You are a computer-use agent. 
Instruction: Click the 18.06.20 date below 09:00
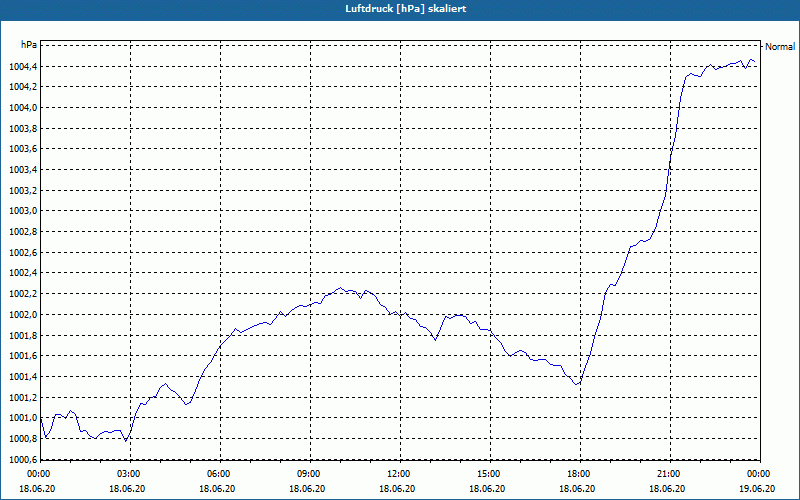307,488
